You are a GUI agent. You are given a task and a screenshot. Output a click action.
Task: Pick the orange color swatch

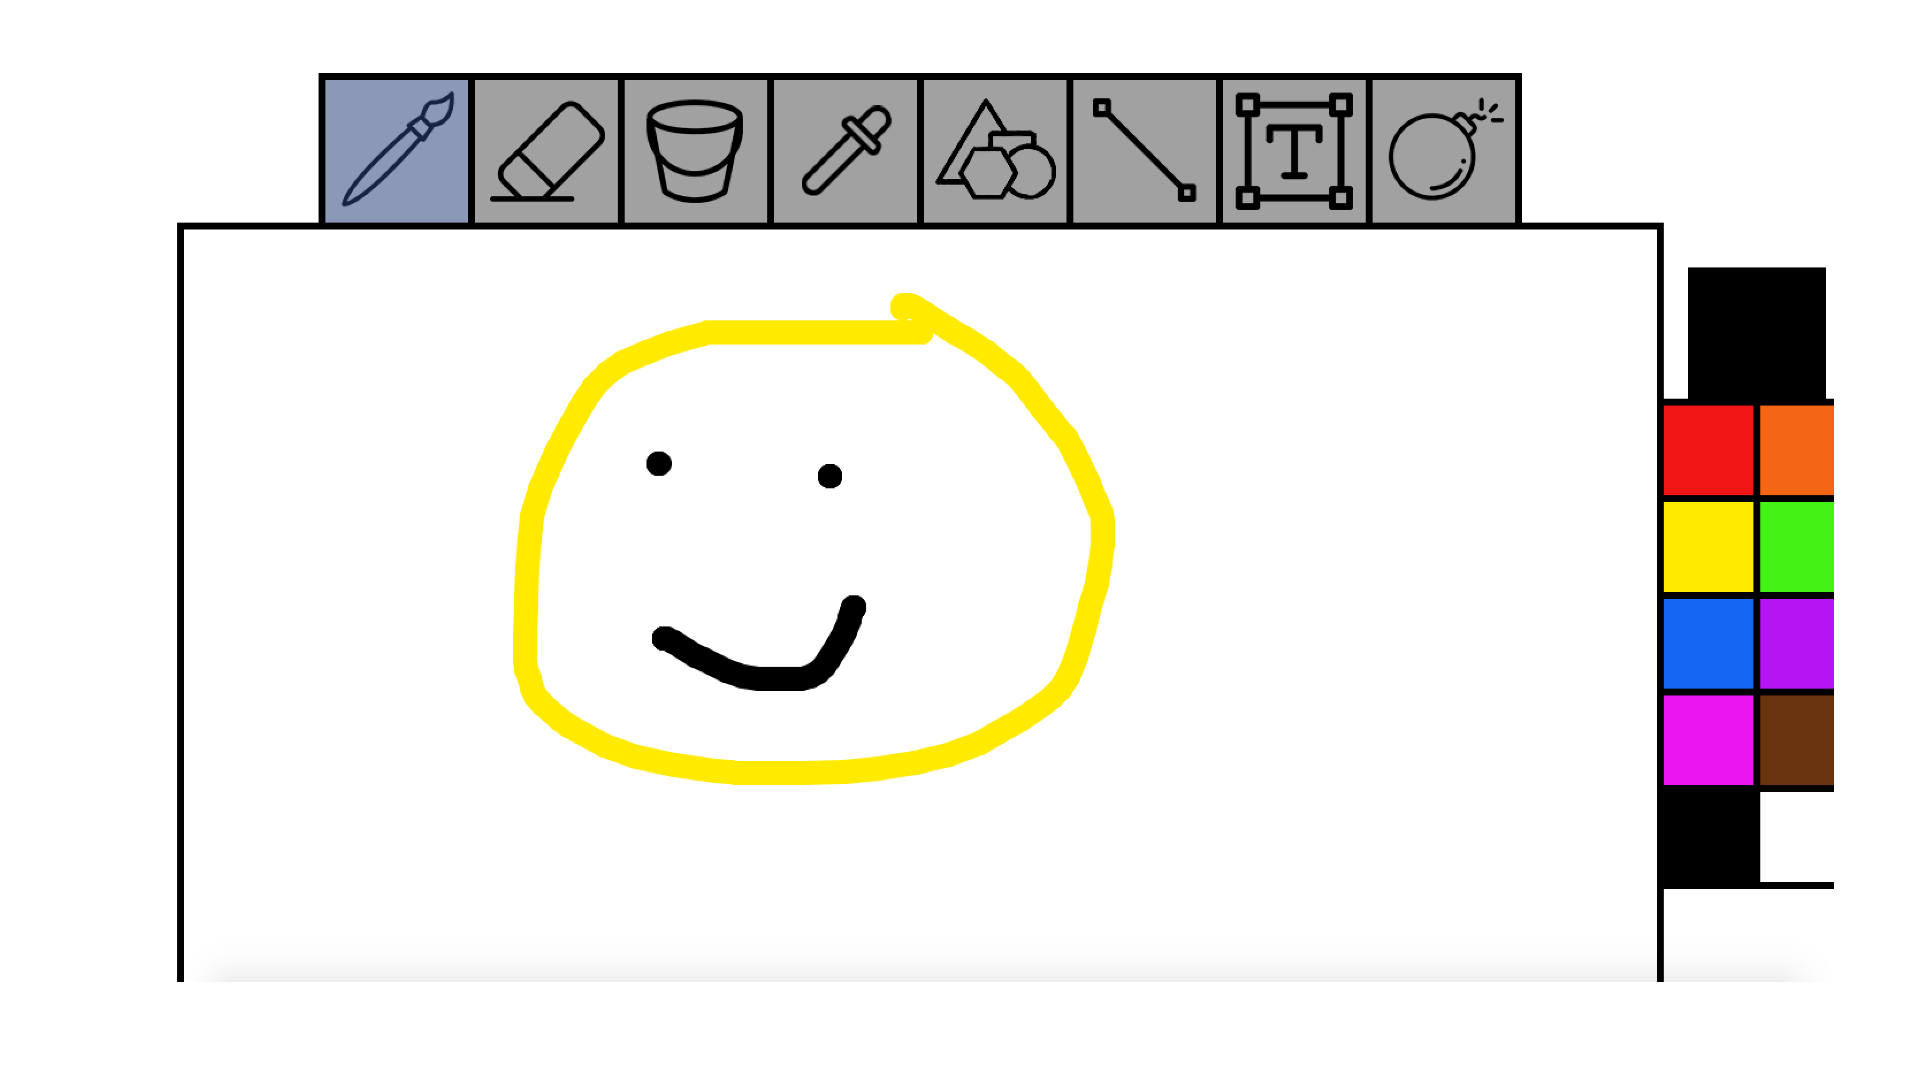(1795, 450)
